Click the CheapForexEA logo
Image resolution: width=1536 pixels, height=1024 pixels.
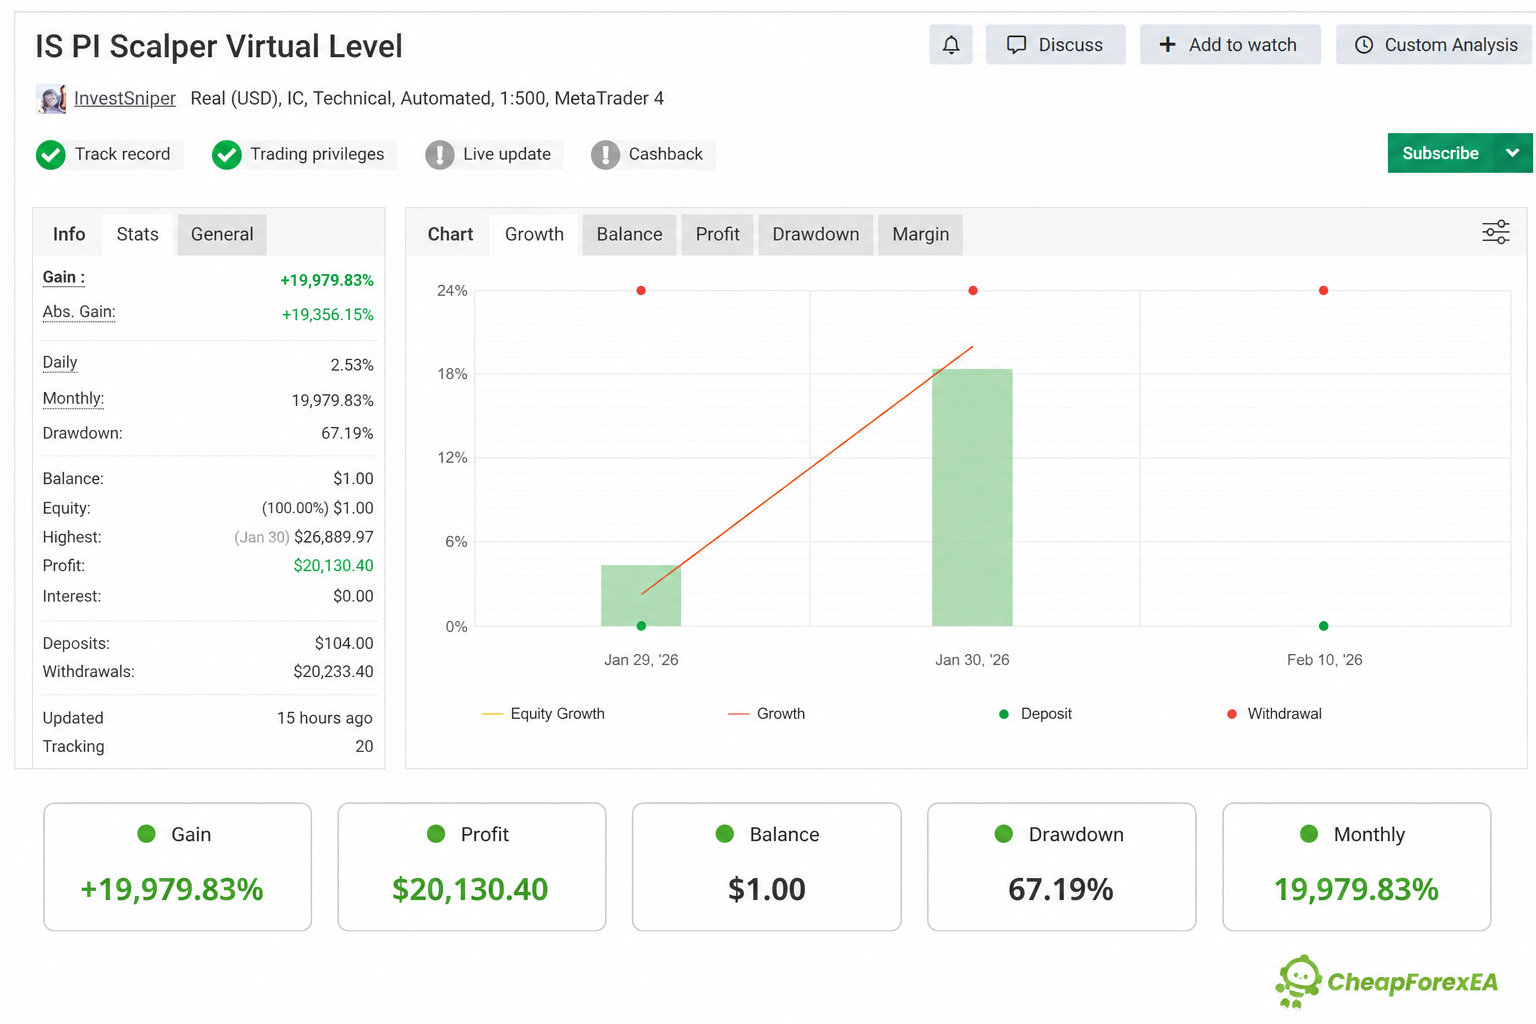click(x=1387, y=981)
